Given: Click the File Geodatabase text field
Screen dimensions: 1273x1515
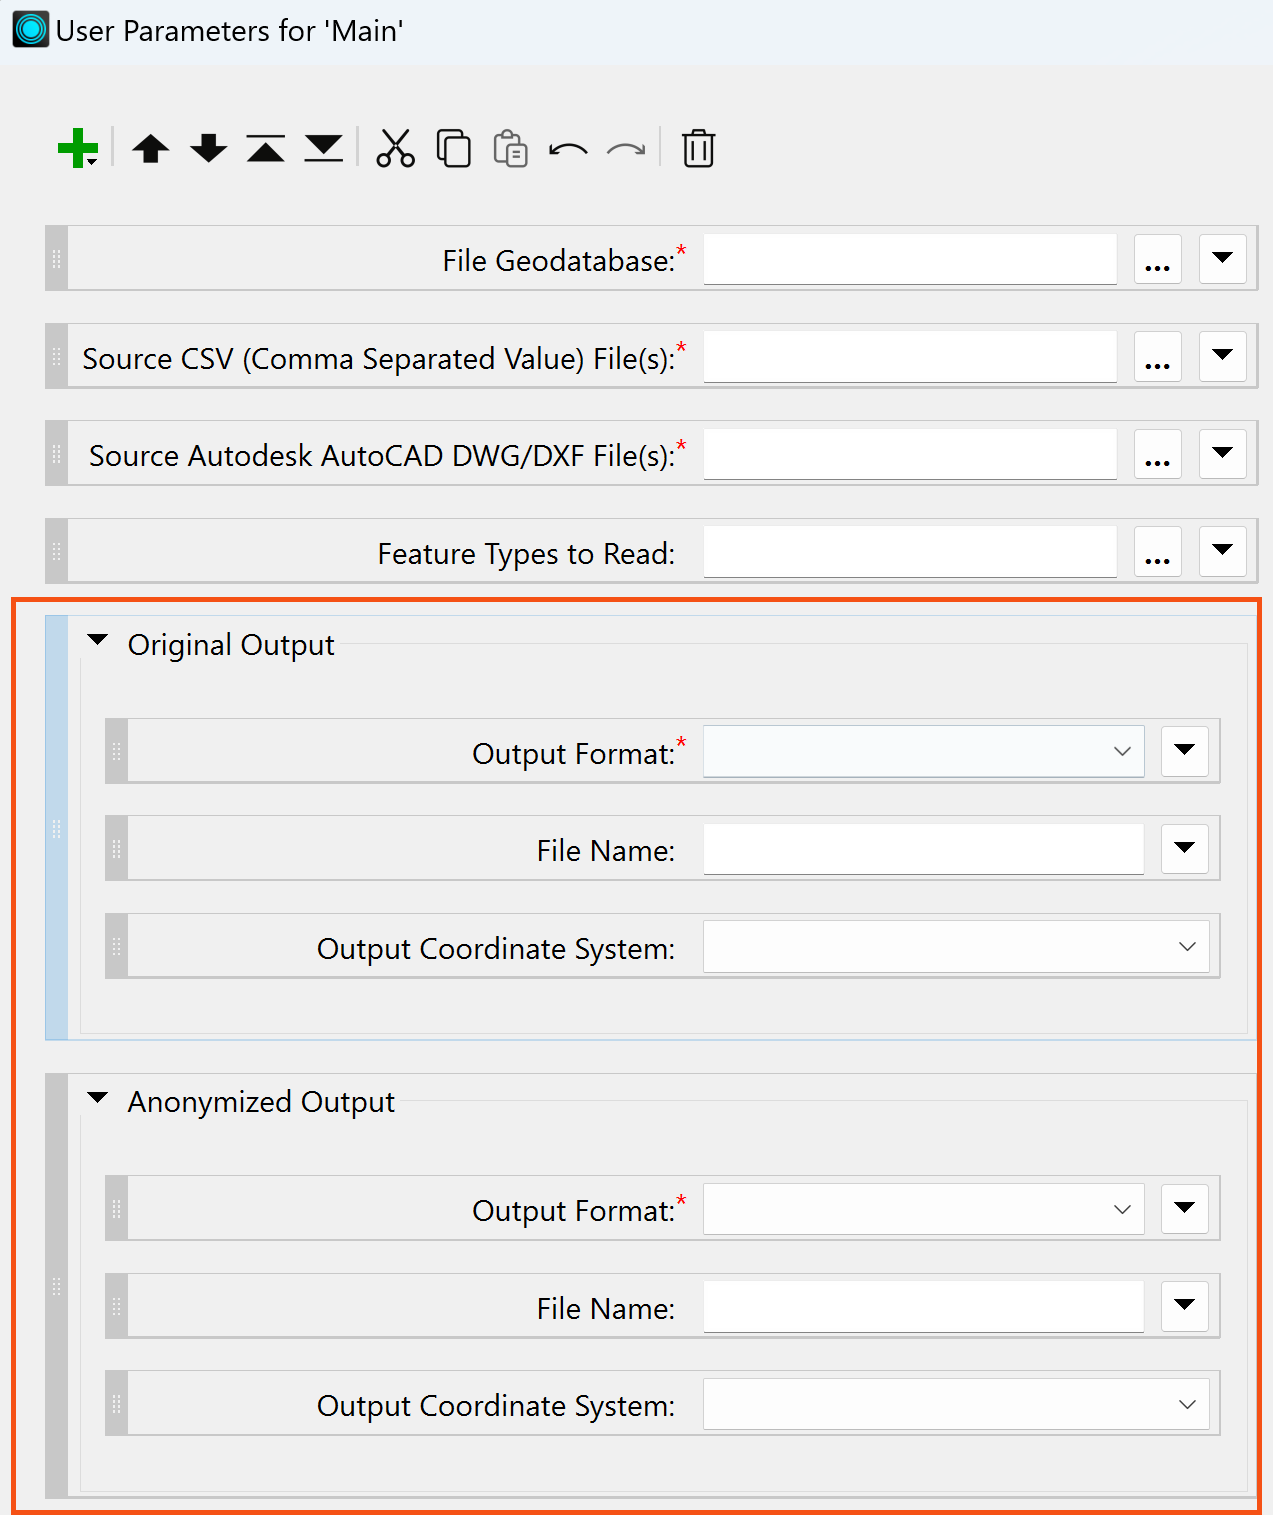Looking at the screenshot, I should (x=910, y=259).
